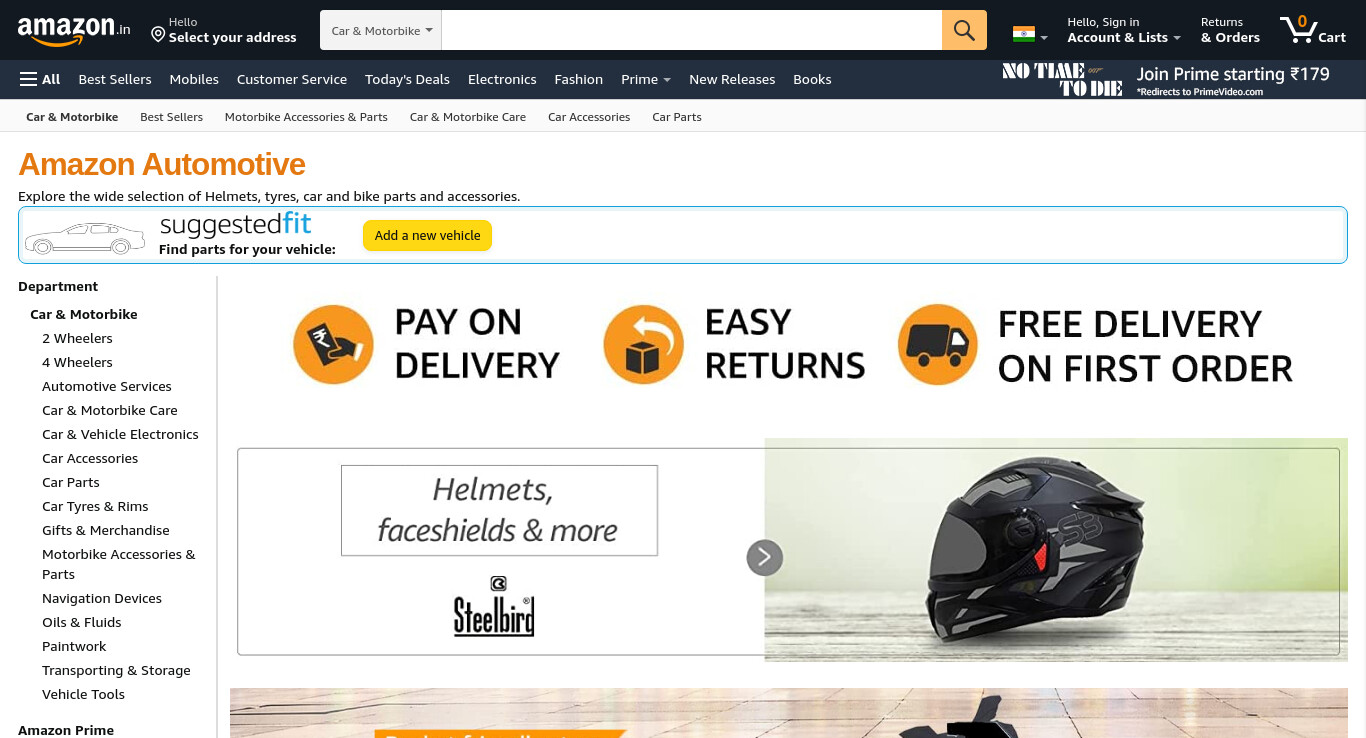
Task: Click the Free Delivery truck icon
Action: [937, 345]
